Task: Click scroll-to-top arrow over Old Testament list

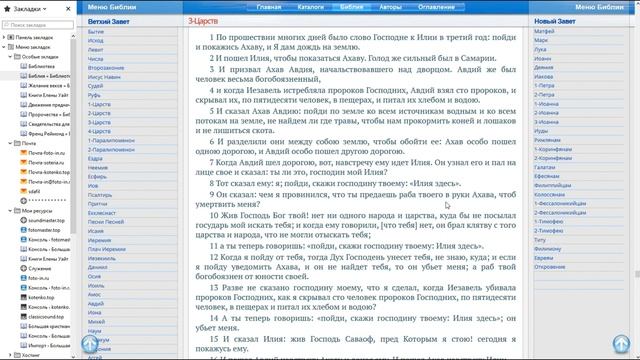Action: click(90, 344)
